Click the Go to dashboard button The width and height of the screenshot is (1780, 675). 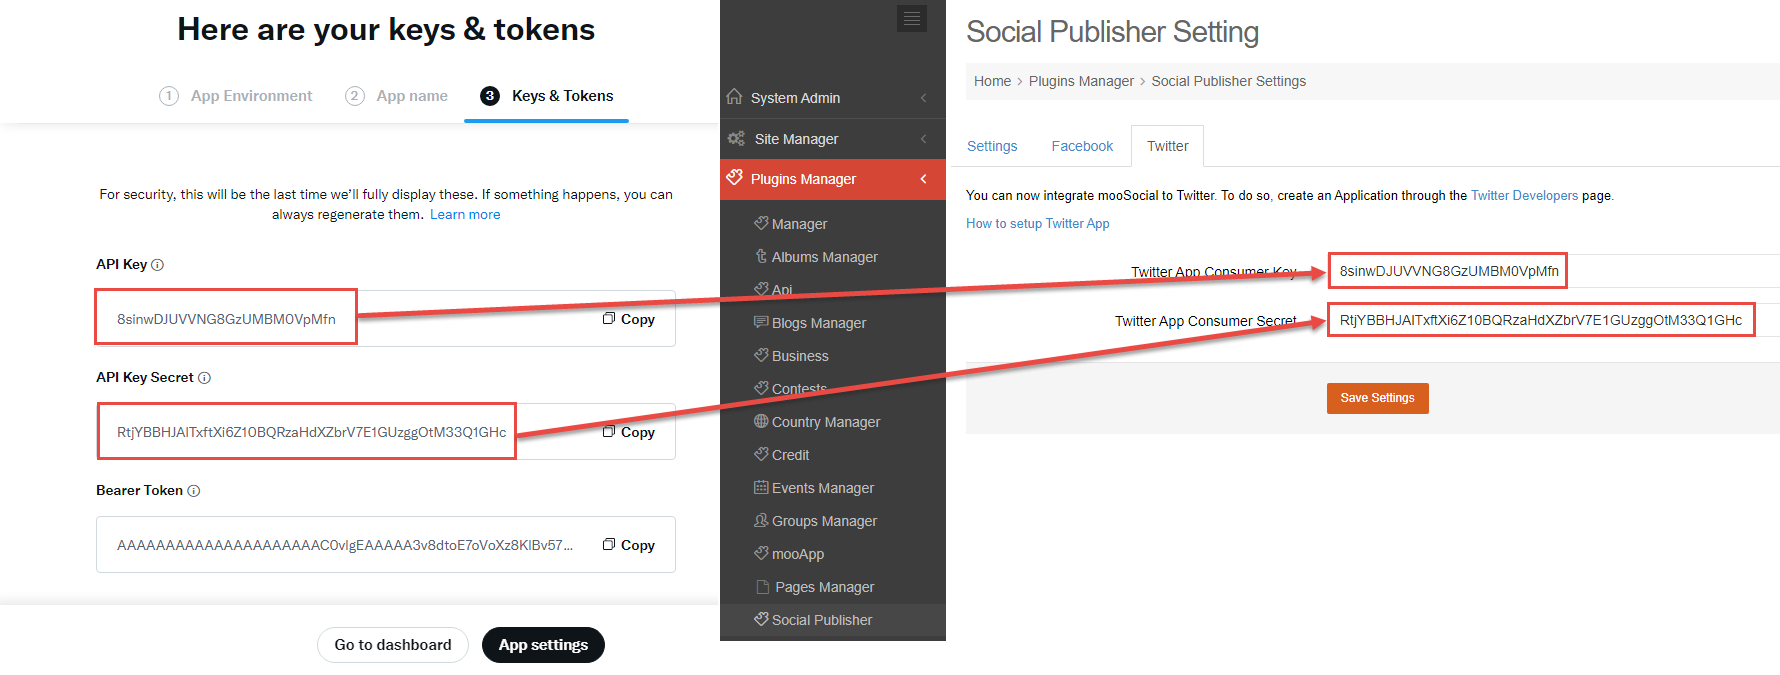(393, 645)
